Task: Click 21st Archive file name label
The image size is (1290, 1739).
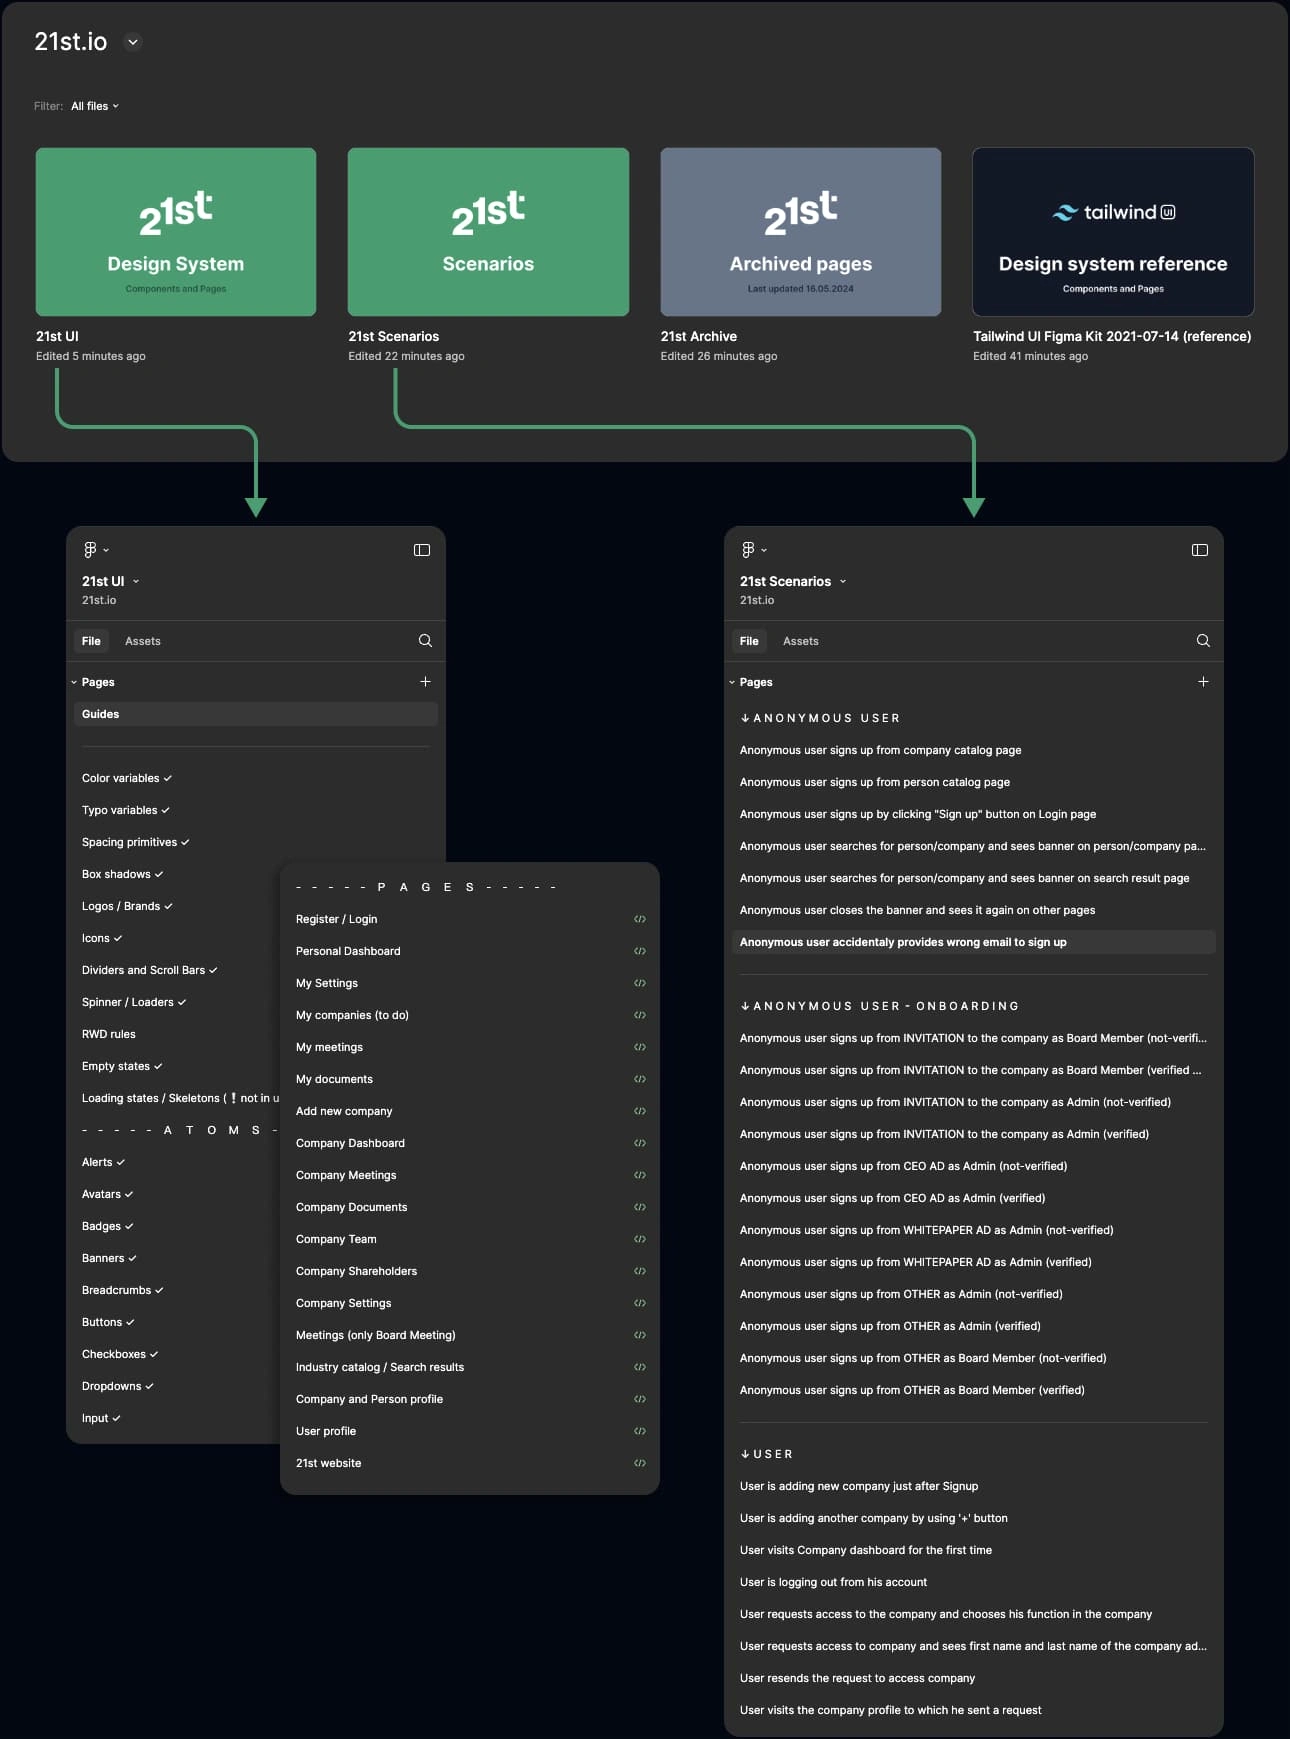Action: 699,336
